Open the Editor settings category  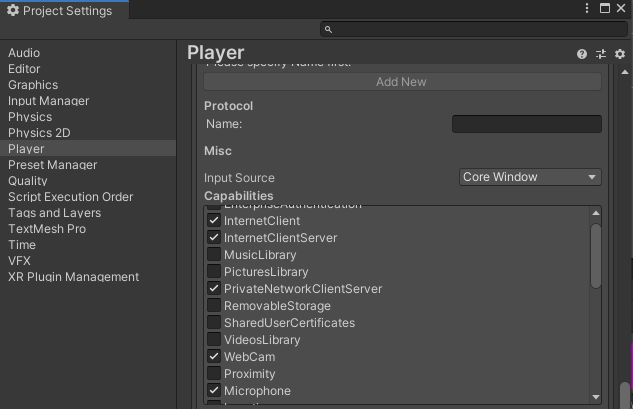(x=88, y=69)
